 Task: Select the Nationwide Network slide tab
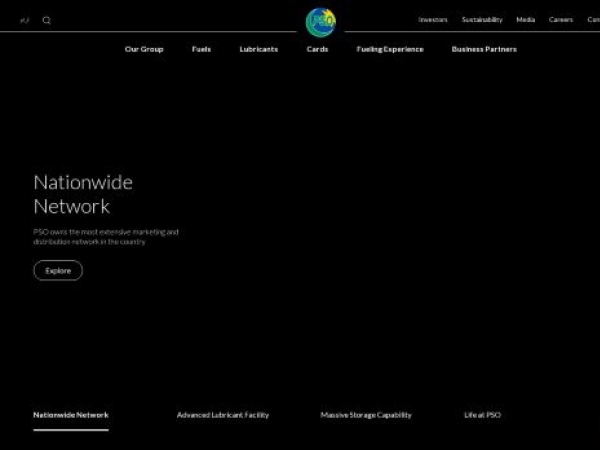point(71,415)
